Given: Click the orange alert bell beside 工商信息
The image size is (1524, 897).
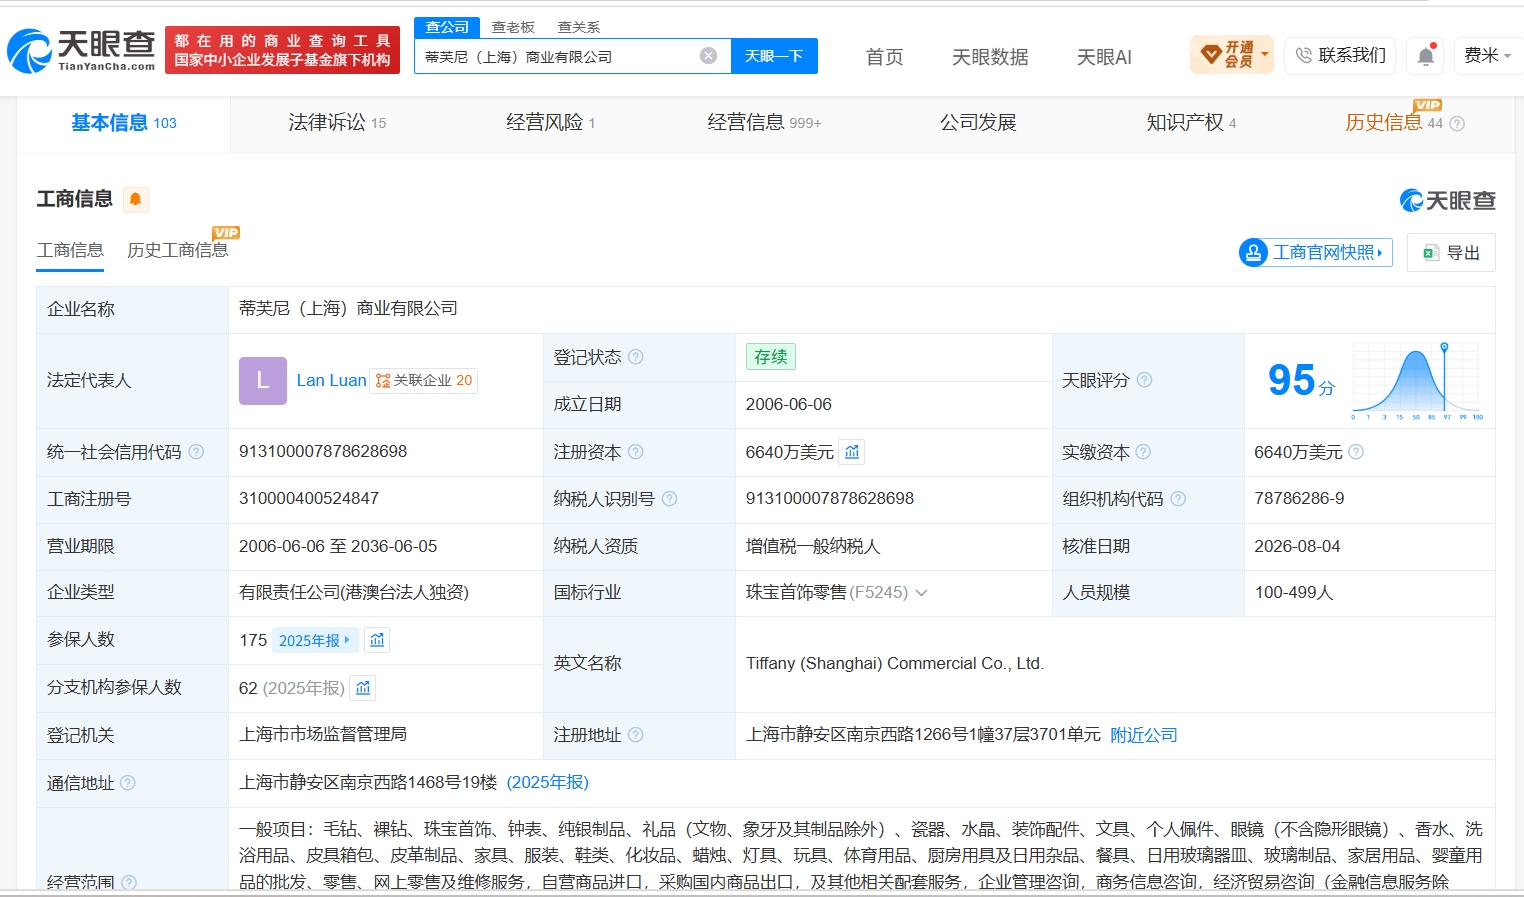Looking at the screenshot, I should click(135, 199).
